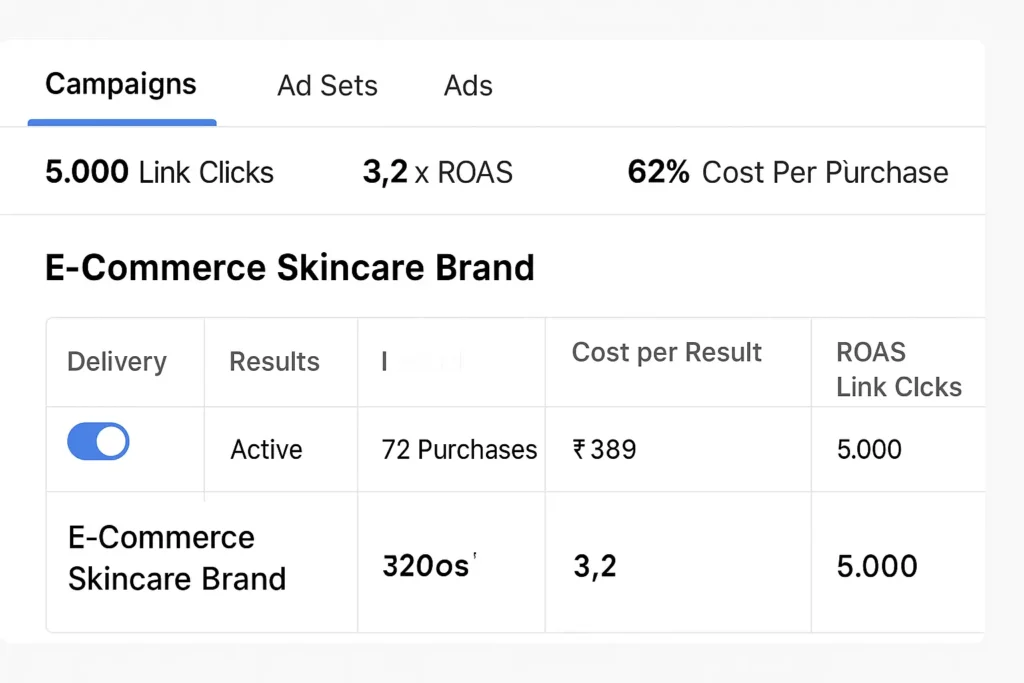Select the 3,2 cell in the bottom row
Image resolution: width=1024 pixels, height=683 pixels.
(x=595, y=566)
